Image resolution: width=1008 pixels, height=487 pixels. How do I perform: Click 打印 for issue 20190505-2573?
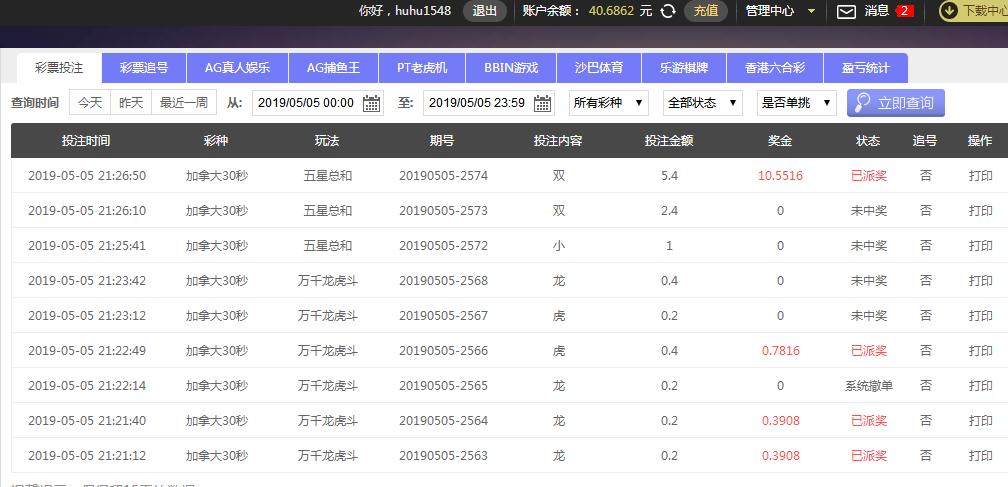point(980,211)
